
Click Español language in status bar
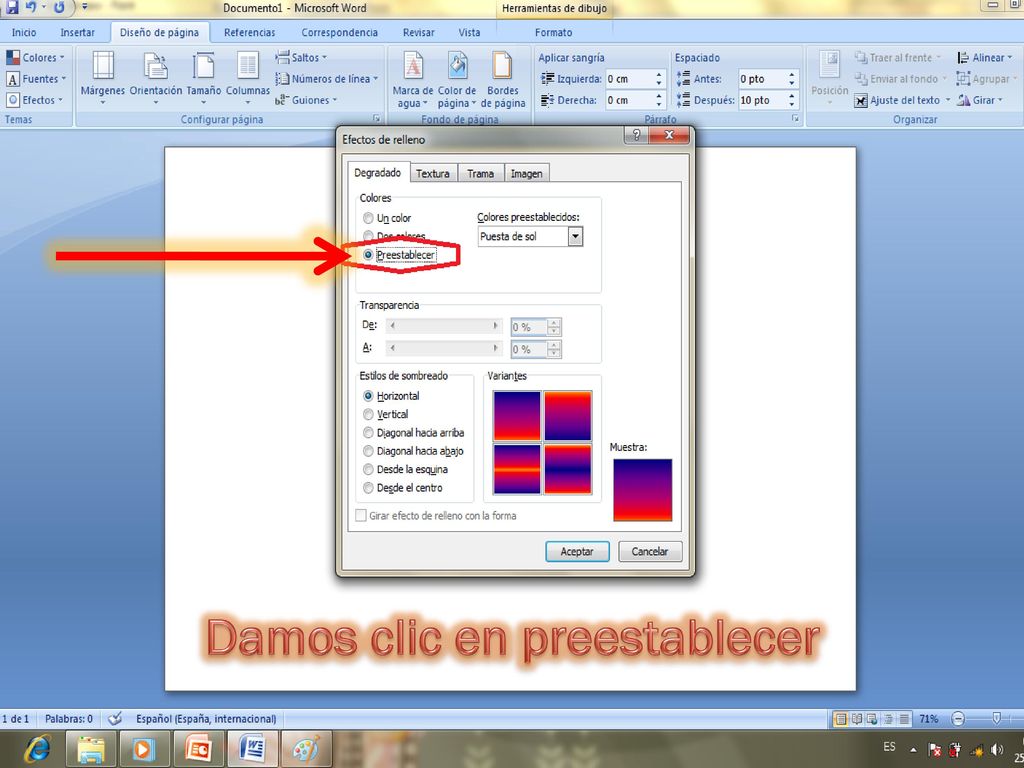[x=206, y=718]
